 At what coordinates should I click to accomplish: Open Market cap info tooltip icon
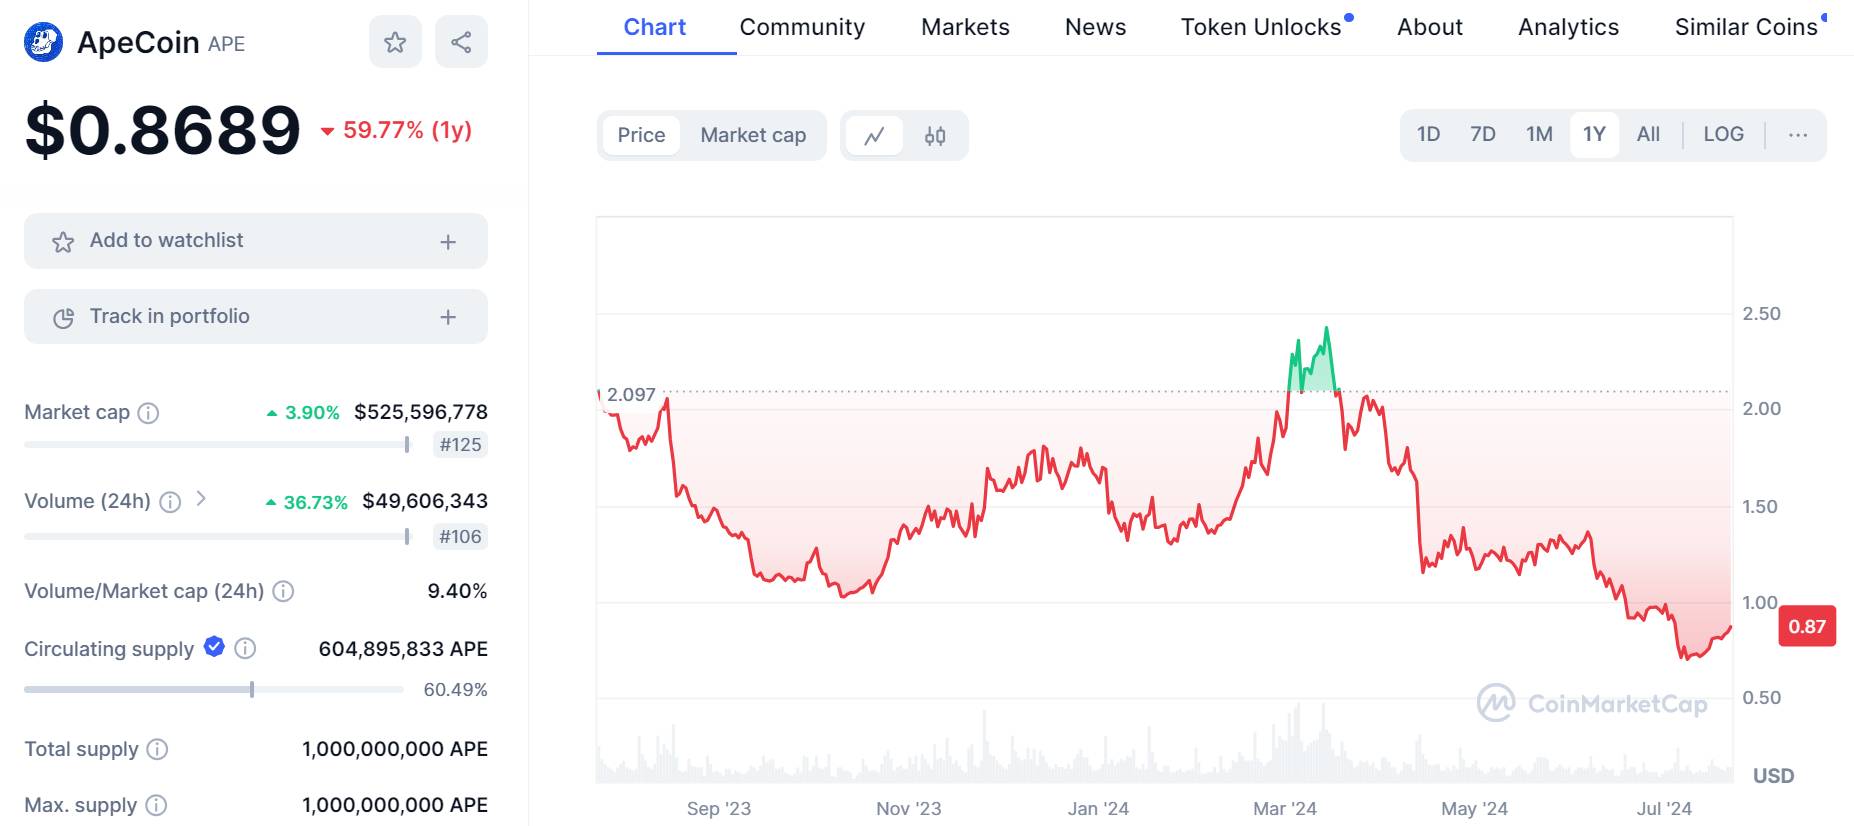[148, 413]
